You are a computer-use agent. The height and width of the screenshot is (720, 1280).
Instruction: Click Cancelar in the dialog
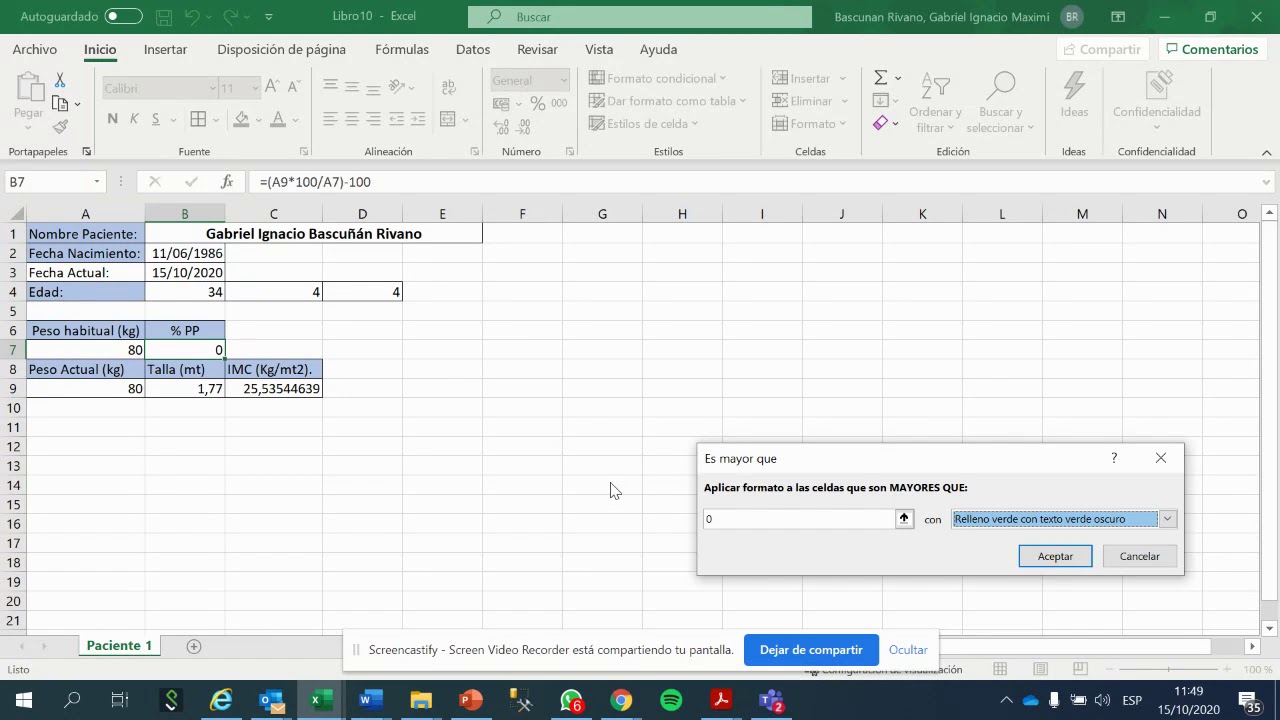tap(1139, 556)
